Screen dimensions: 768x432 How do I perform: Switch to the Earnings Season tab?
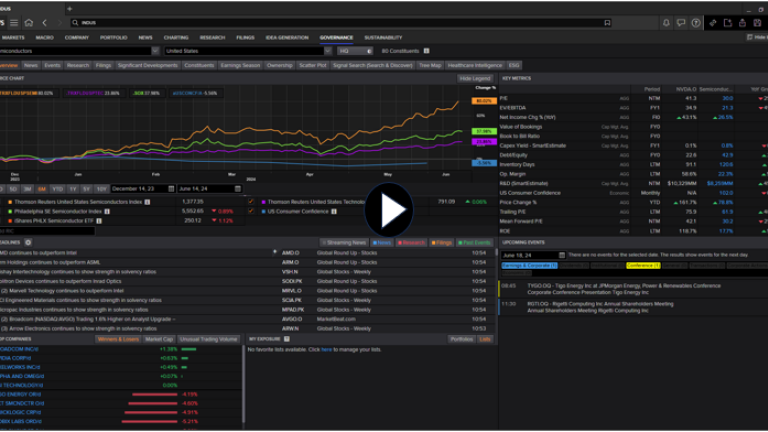[x=240, y=65]
